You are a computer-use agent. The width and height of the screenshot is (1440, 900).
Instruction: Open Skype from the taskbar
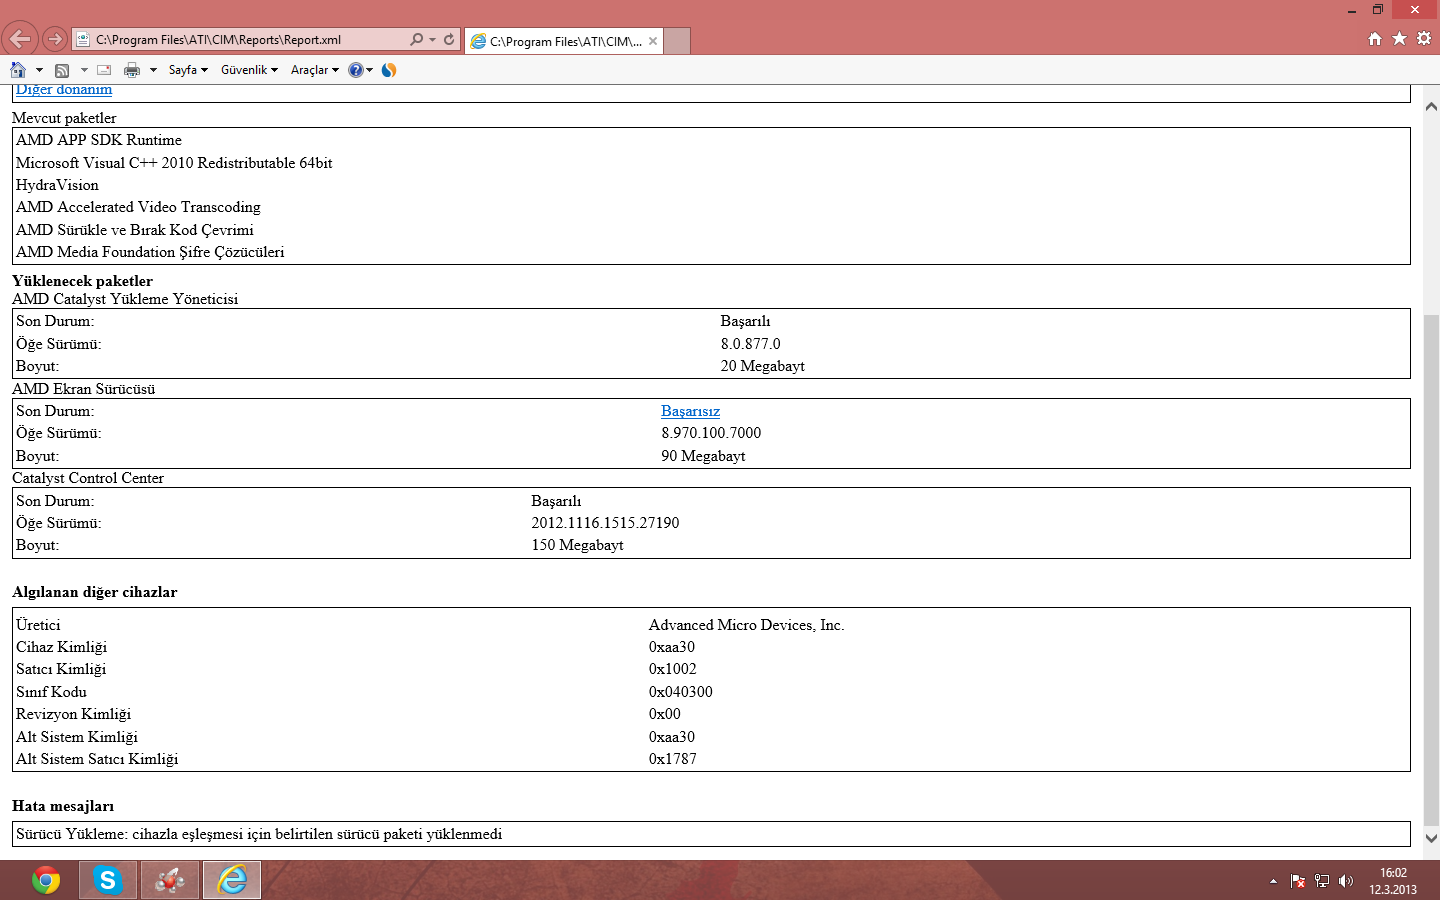tap(107, 880)
